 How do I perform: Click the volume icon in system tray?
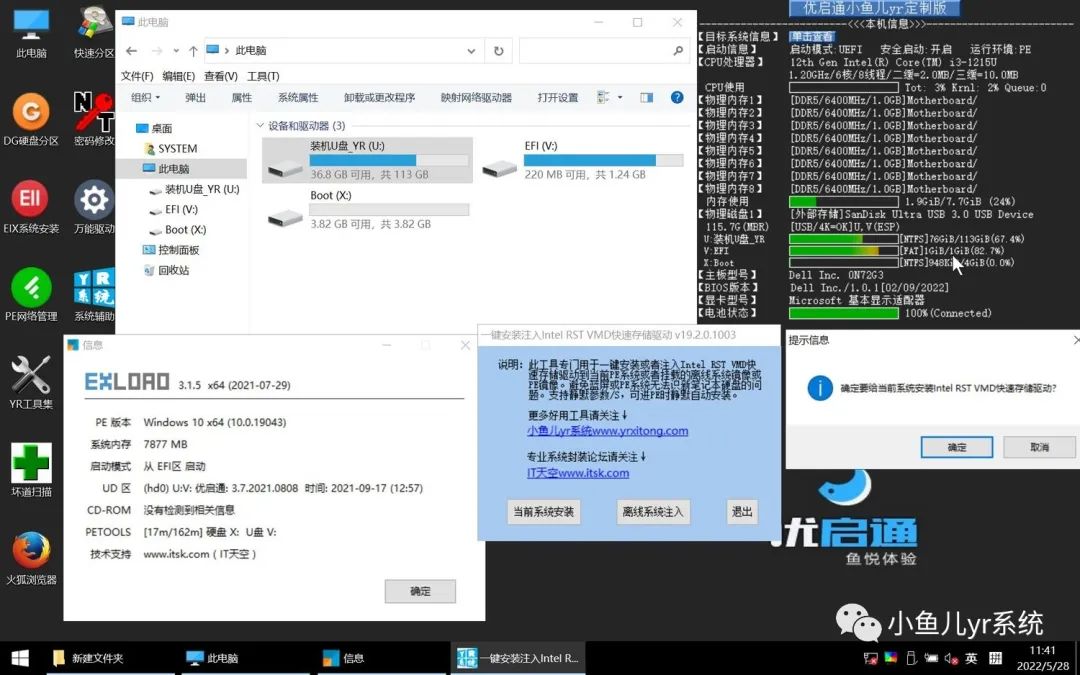[x=951, y=658]
